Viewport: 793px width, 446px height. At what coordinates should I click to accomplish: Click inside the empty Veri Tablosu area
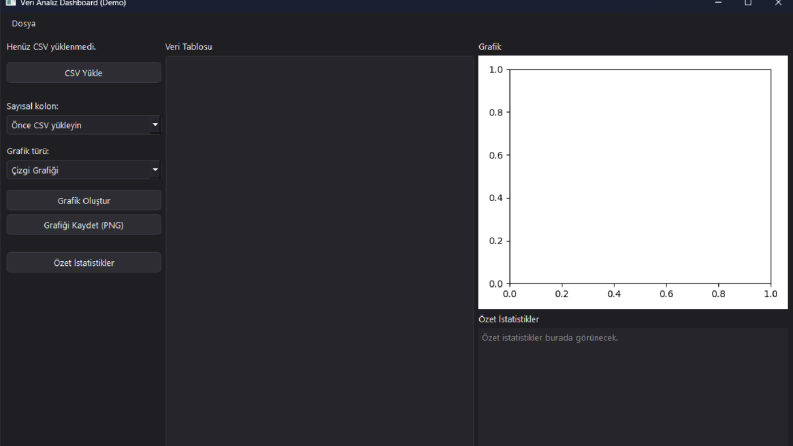tap(319, 251)
